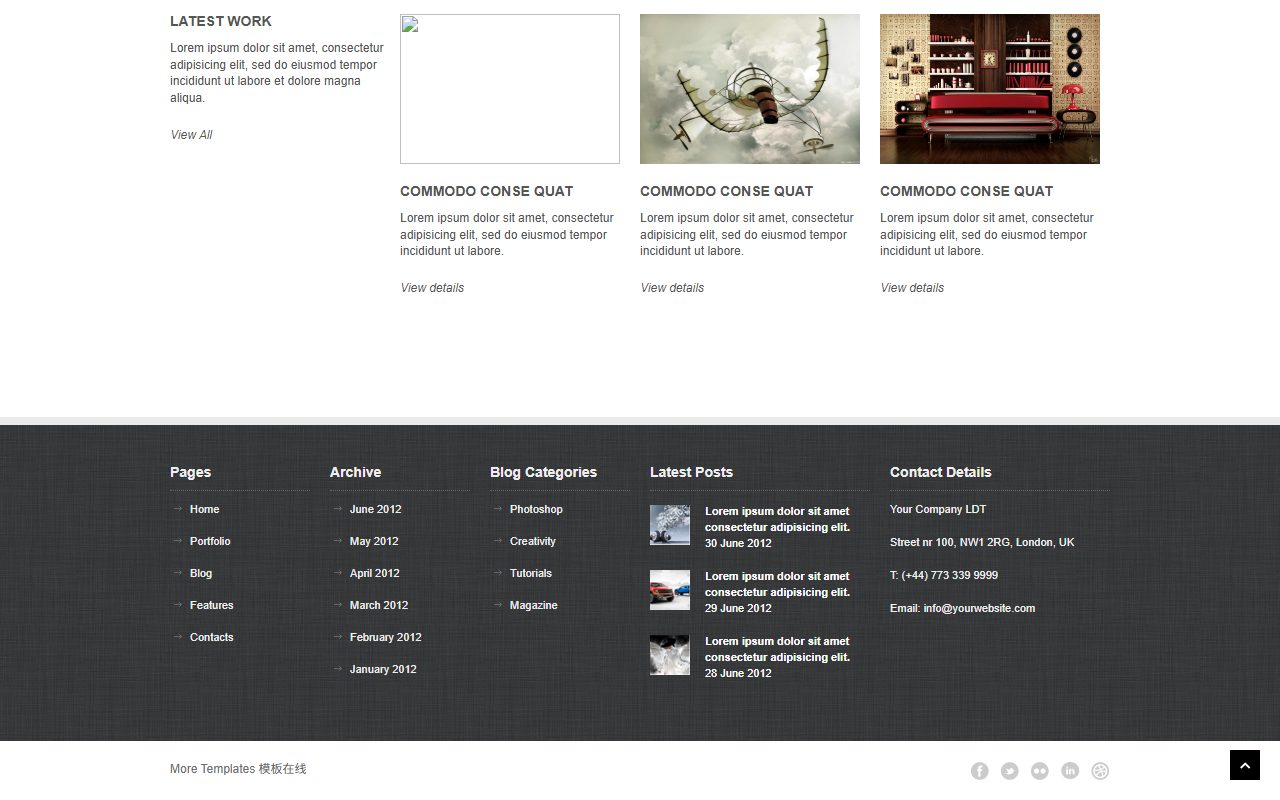Open the LinkedIn social icon in footer
The image size is (1280, 800).
[x=1070, y=771]
